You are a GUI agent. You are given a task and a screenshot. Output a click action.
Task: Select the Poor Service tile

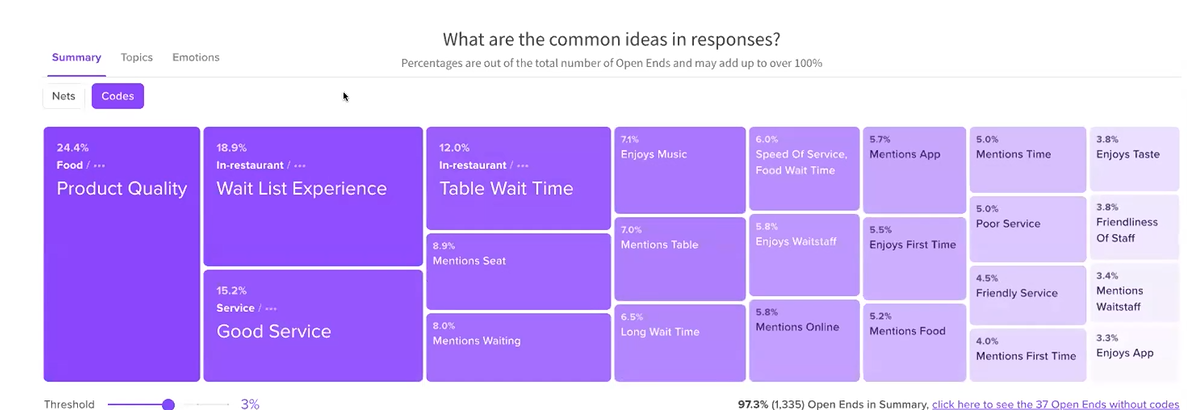pyautogui.click(x=1028, y=228)
